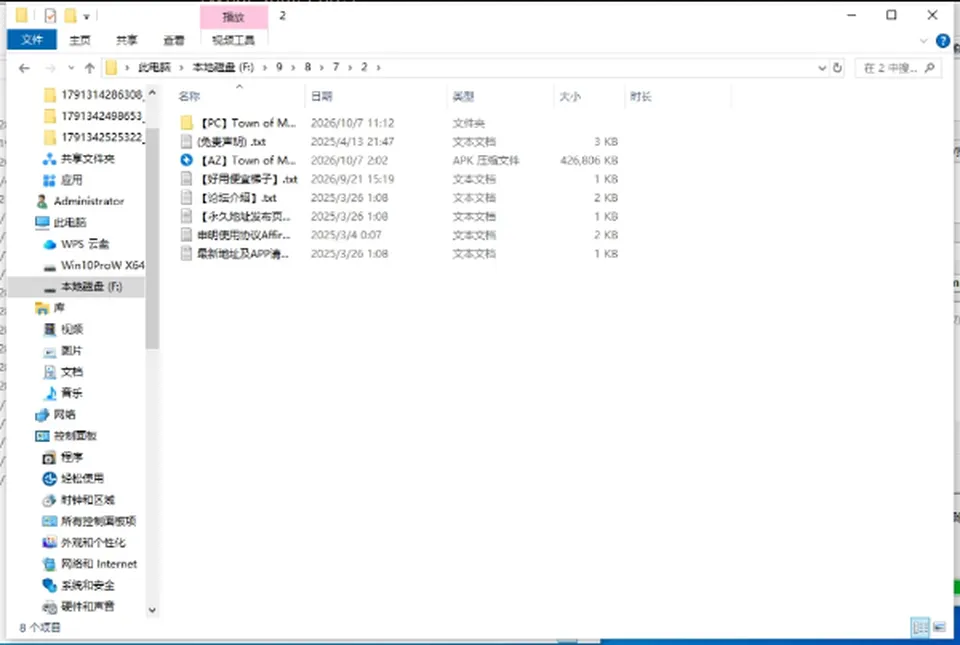Switch to large icons view layout

pos(939,627)
